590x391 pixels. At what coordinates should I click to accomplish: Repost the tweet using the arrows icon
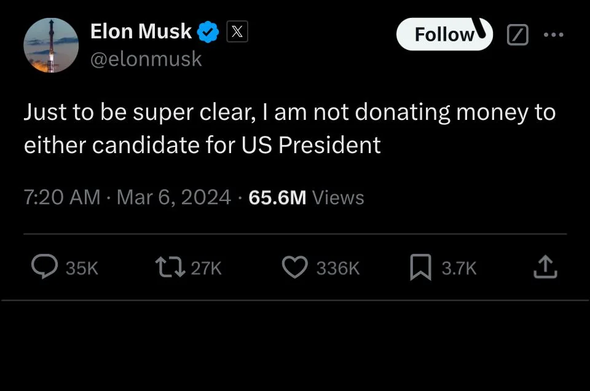[170, 267]
